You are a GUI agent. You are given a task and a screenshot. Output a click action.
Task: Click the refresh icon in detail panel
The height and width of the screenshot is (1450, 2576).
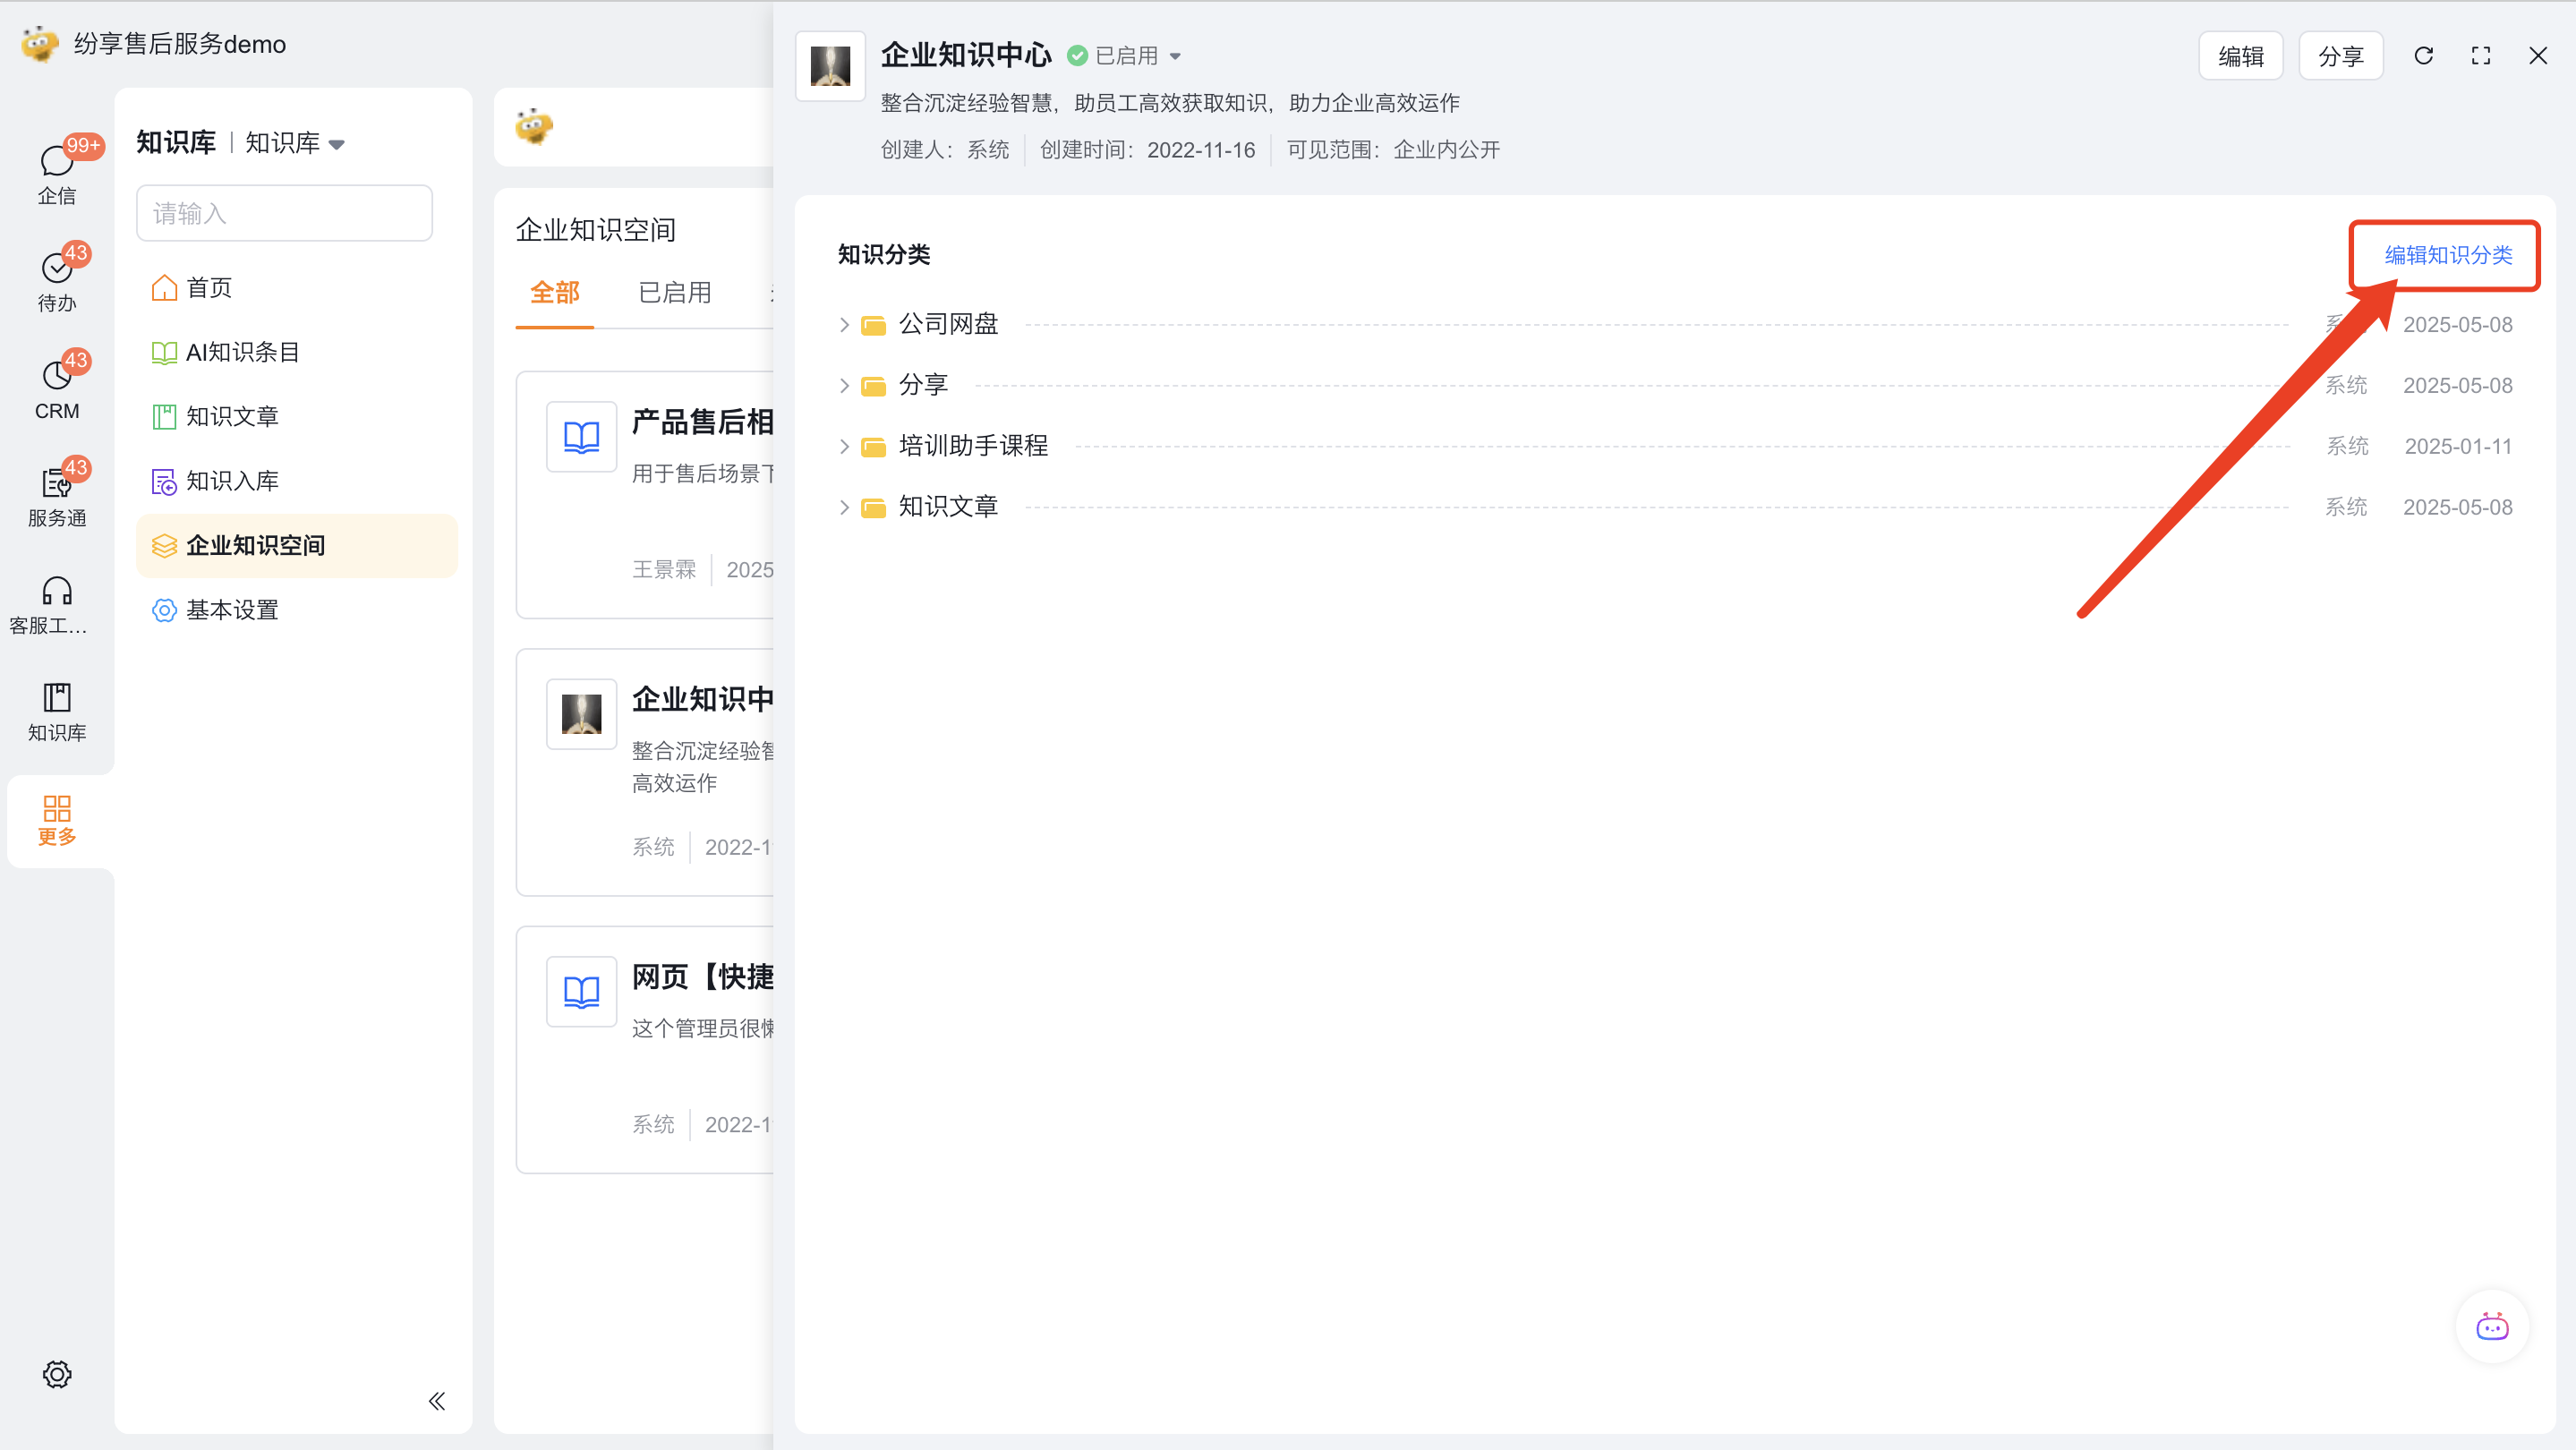point(2423,56)
